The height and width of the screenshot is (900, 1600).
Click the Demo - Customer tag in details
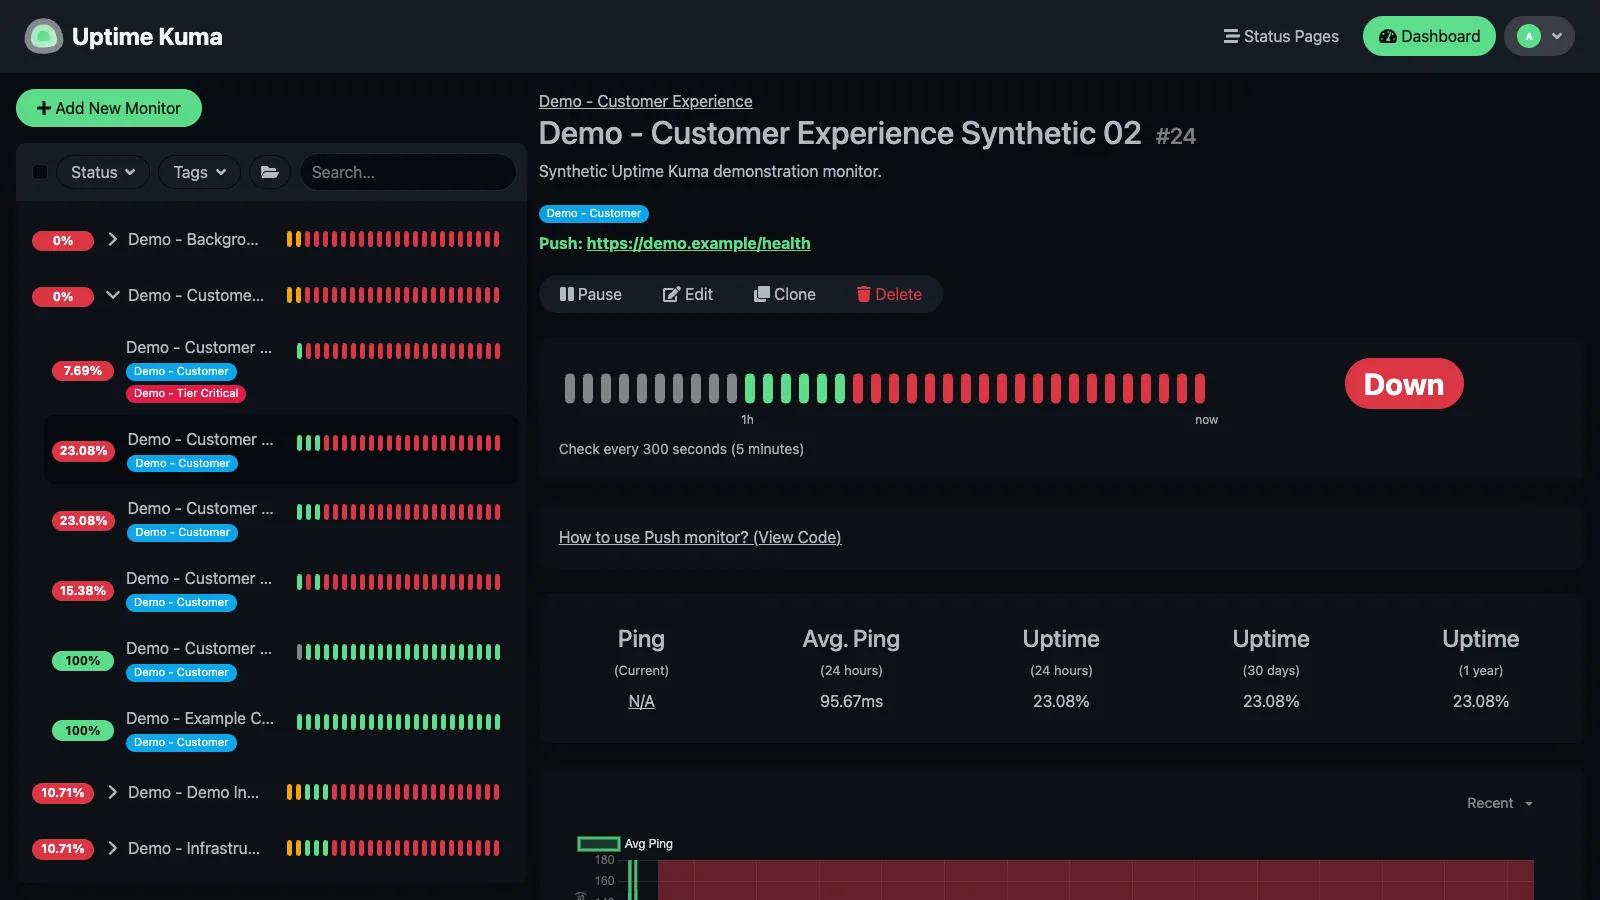click(x=594, y=214)
